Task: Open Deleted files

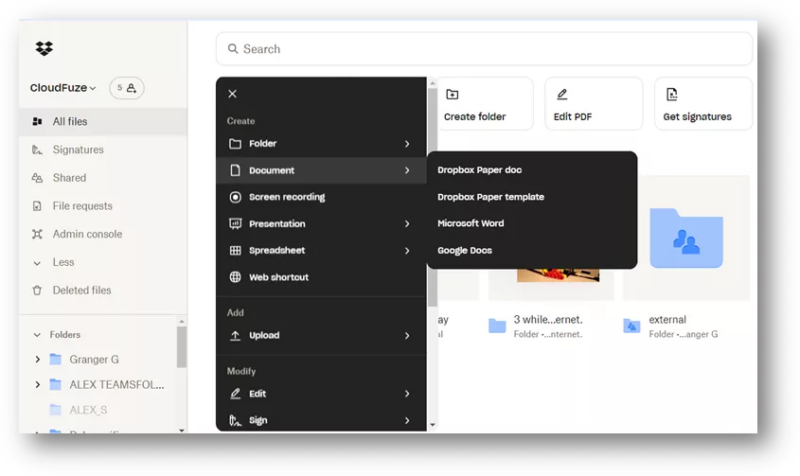Action: pos(103,290)
